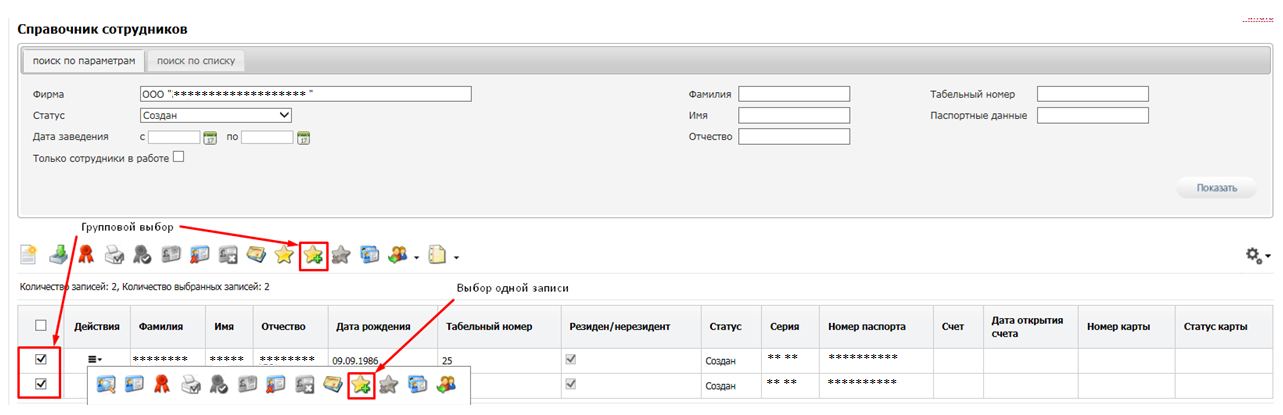1283x415 pixels.
Task: Click the grey star remove icon in the main toolbar
Action: point(342,254)
